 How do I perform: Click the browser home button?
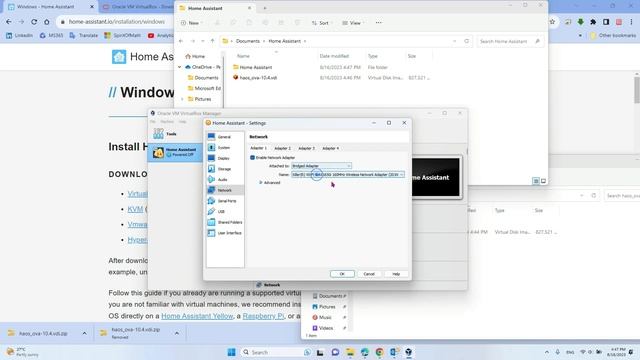coord(47,22)
